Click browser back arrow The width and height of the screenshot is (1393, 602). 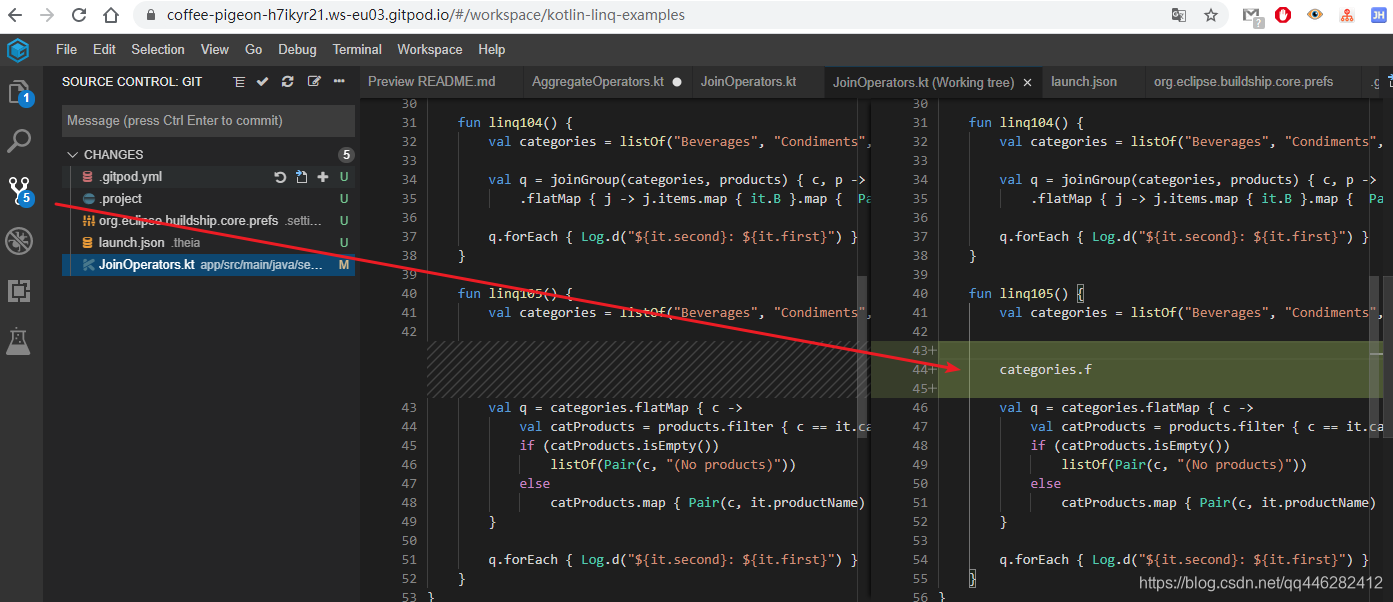[15, 15]
